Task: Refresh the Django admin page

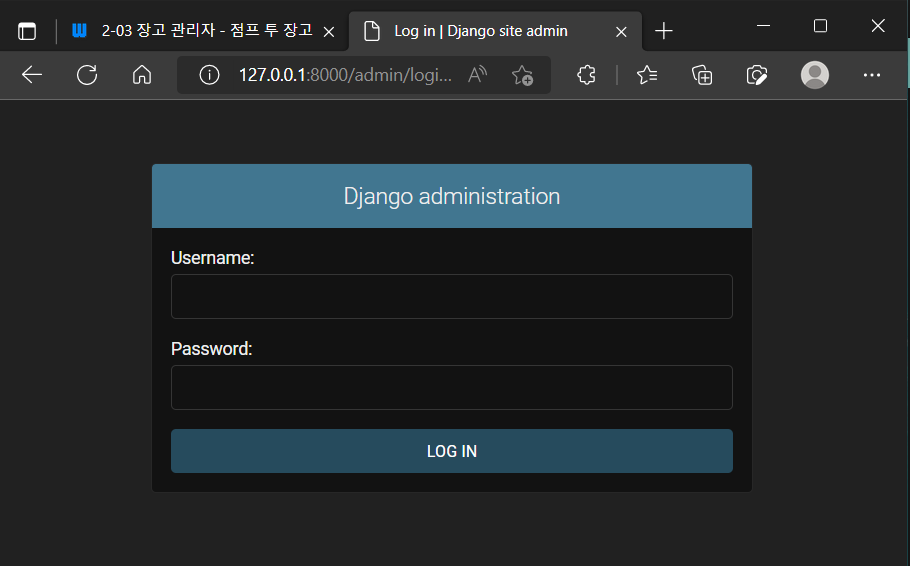Action: 87,75
